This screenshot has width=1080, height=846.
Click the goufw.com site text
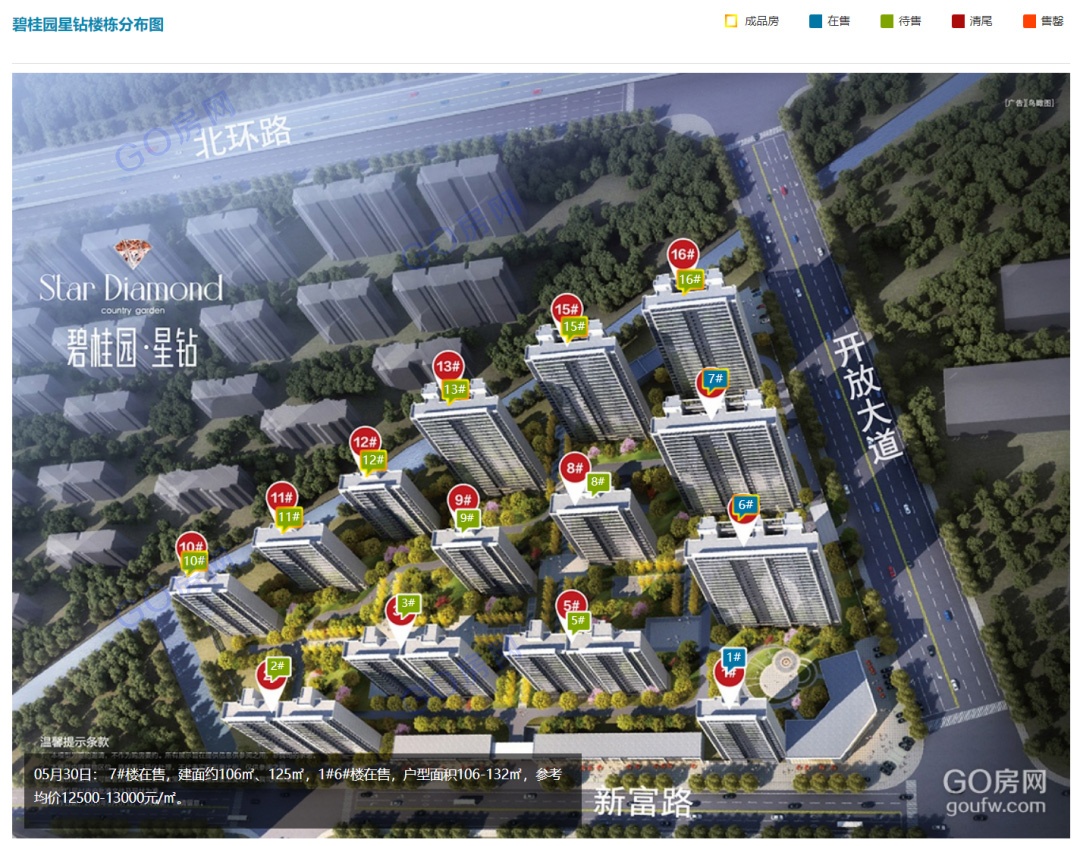click(995, 805)
